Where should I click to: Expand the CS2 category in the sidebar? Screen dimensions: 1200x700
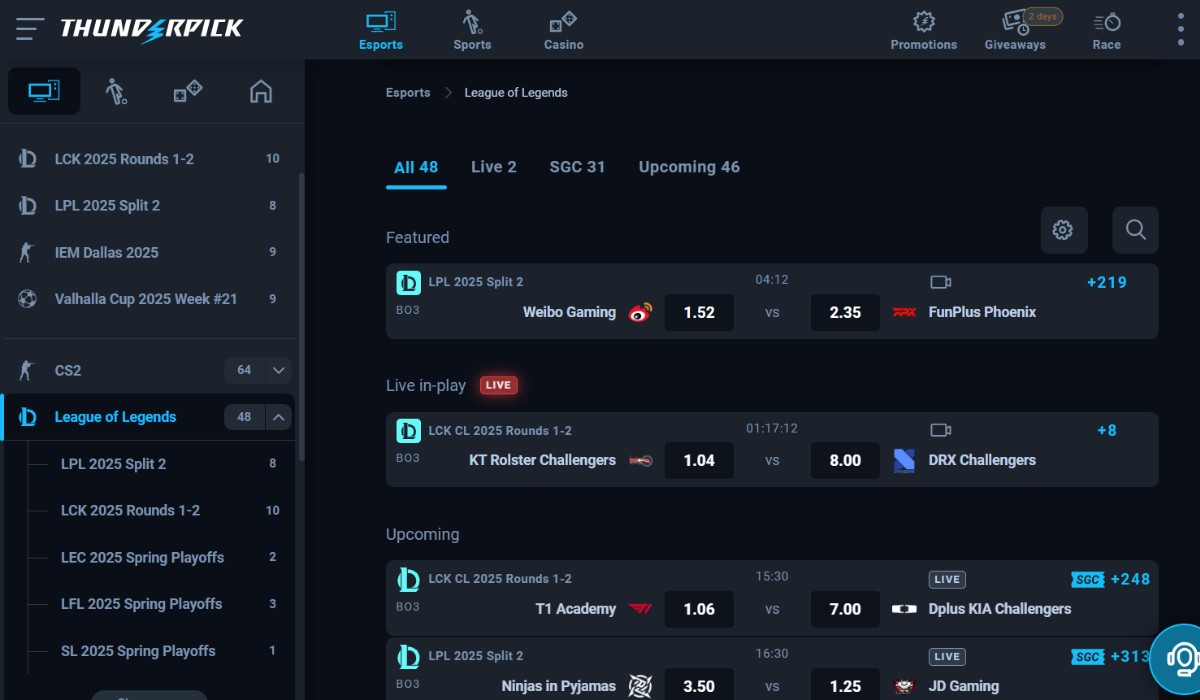(x=279, y=370)
